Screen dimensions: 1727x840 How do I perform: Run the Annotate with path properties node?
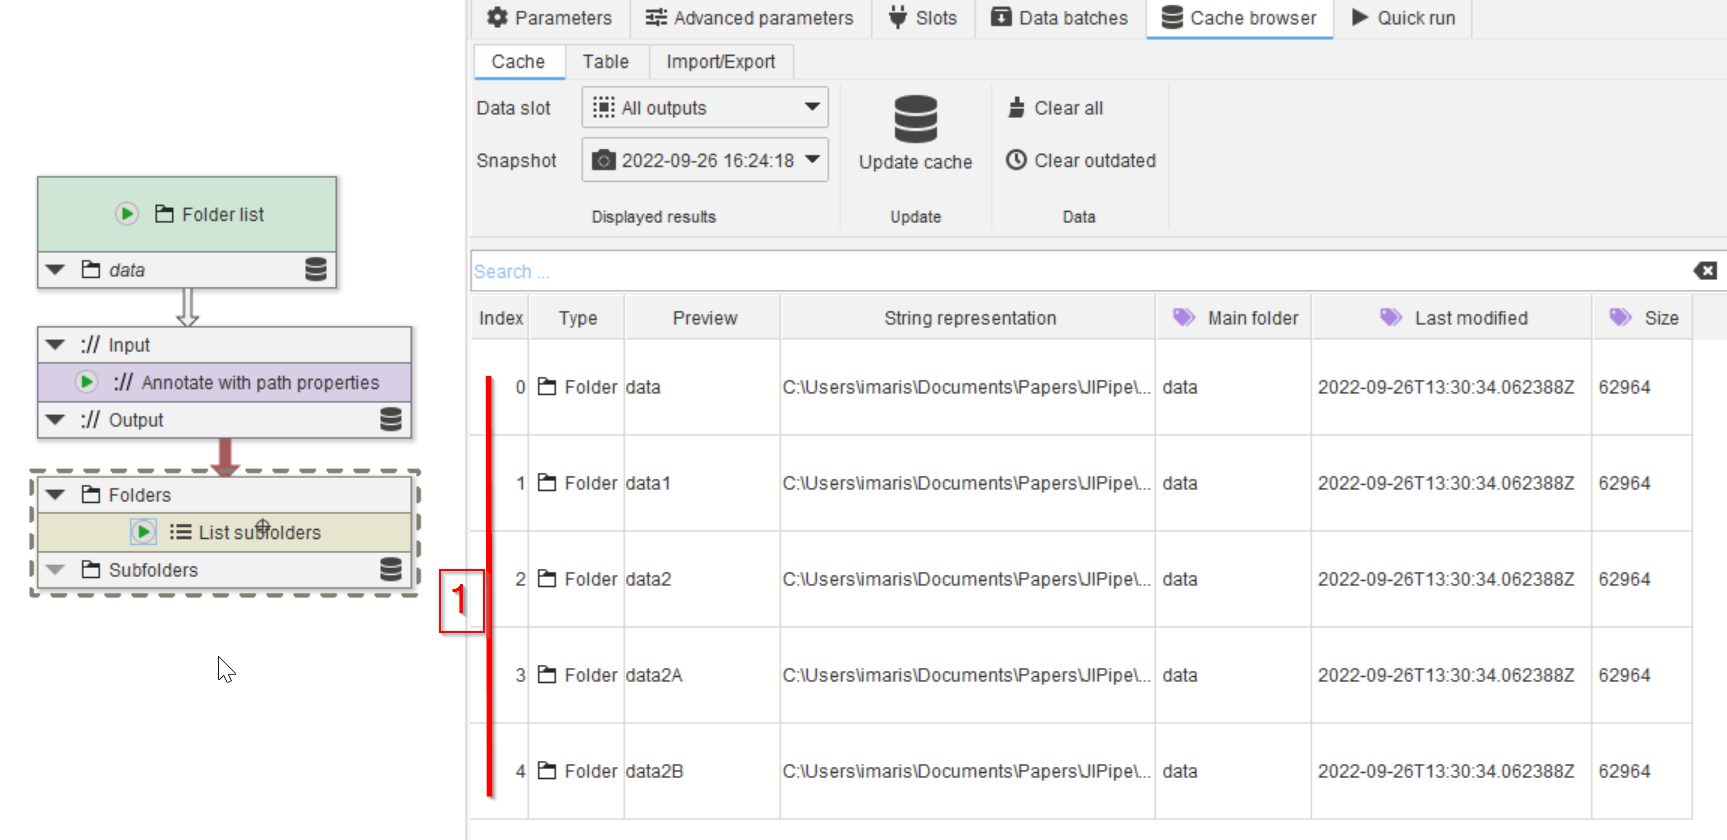tap(87, 382)
